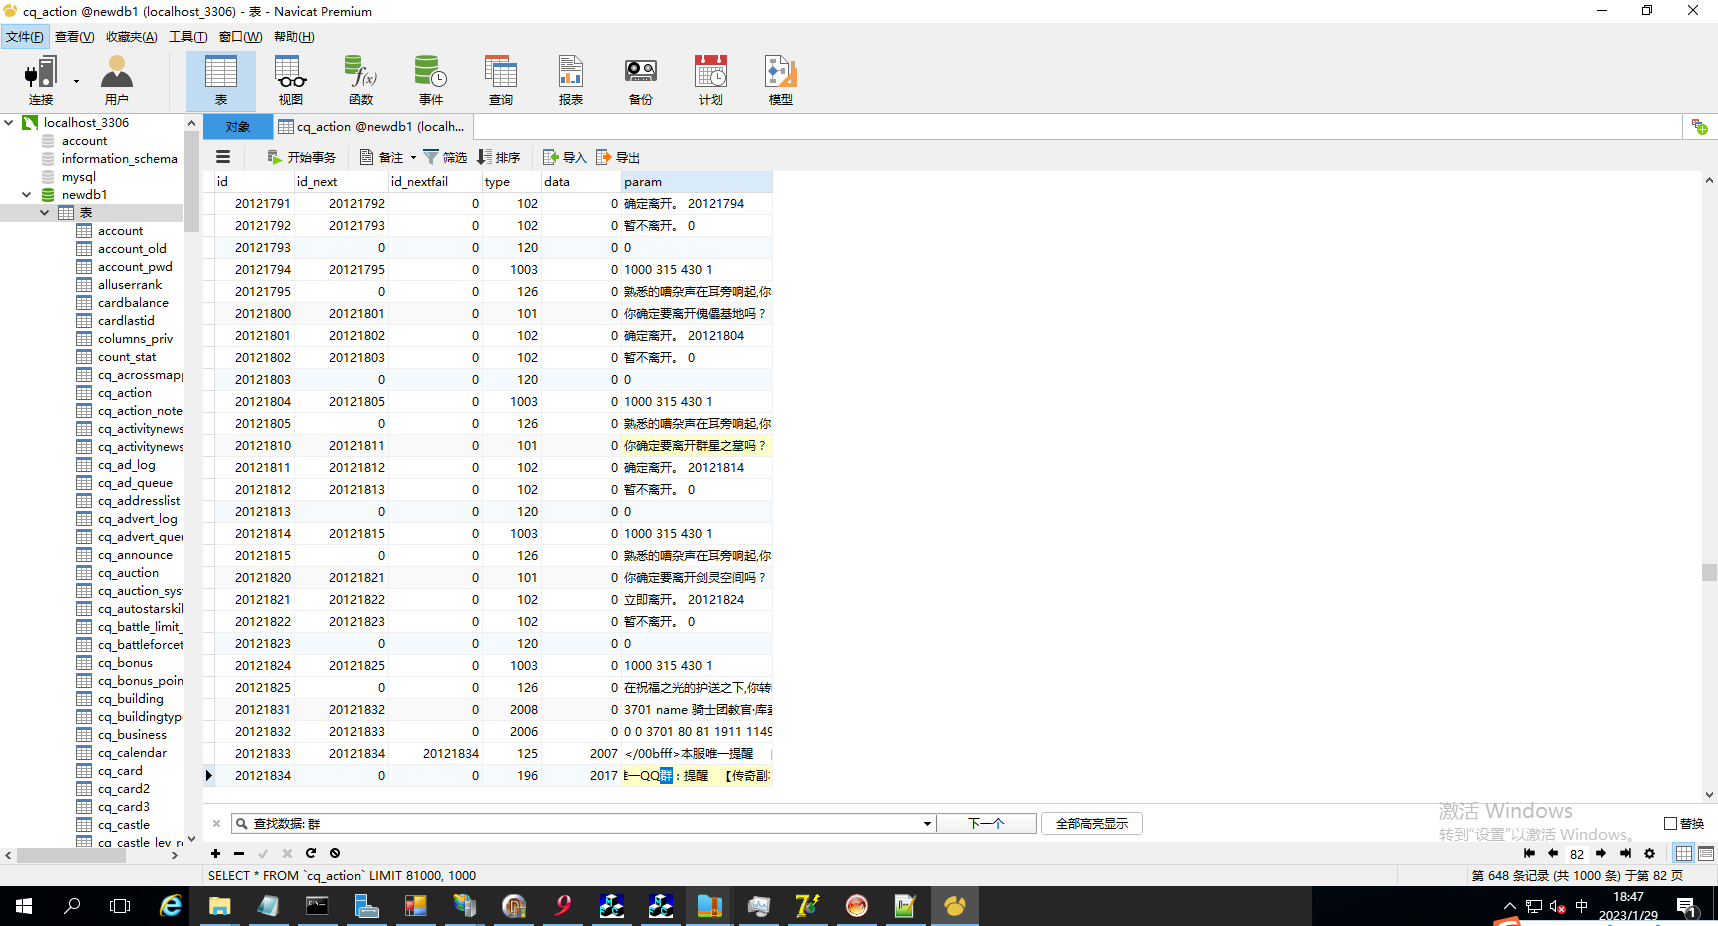1718x926 pixels.
Task: Open the View (查看) menu
Action: tap(74, 37)
